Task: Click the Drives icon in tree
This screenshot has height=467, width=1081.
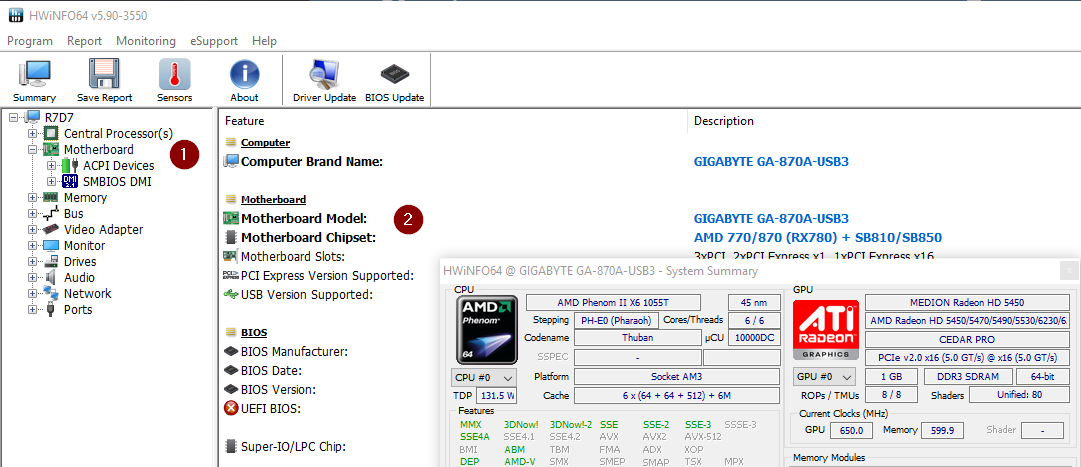Action: [x=51, y=261]
